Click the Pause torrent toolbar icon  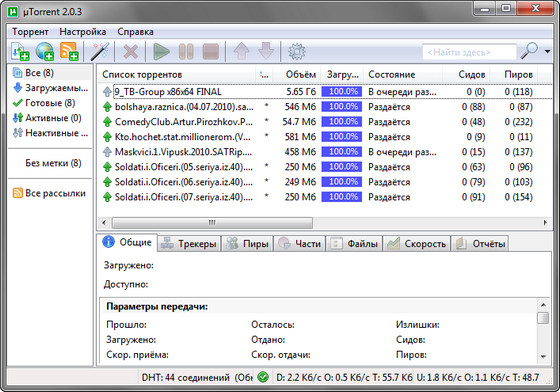(x=186, y=52)
